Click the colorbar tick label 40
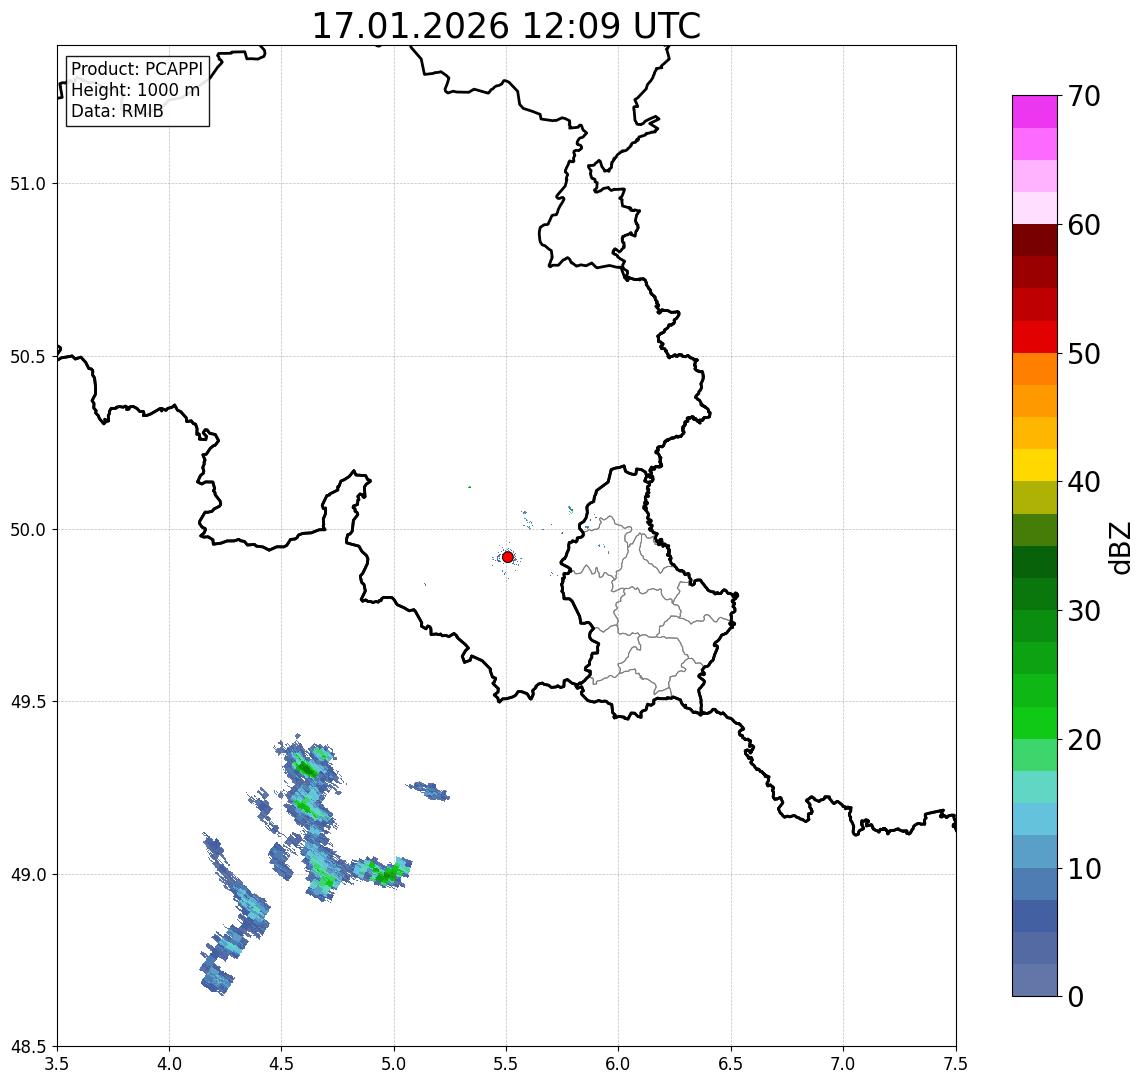The width and height of the screenshot is (1145, 1084). click(x=1083, y=482)
